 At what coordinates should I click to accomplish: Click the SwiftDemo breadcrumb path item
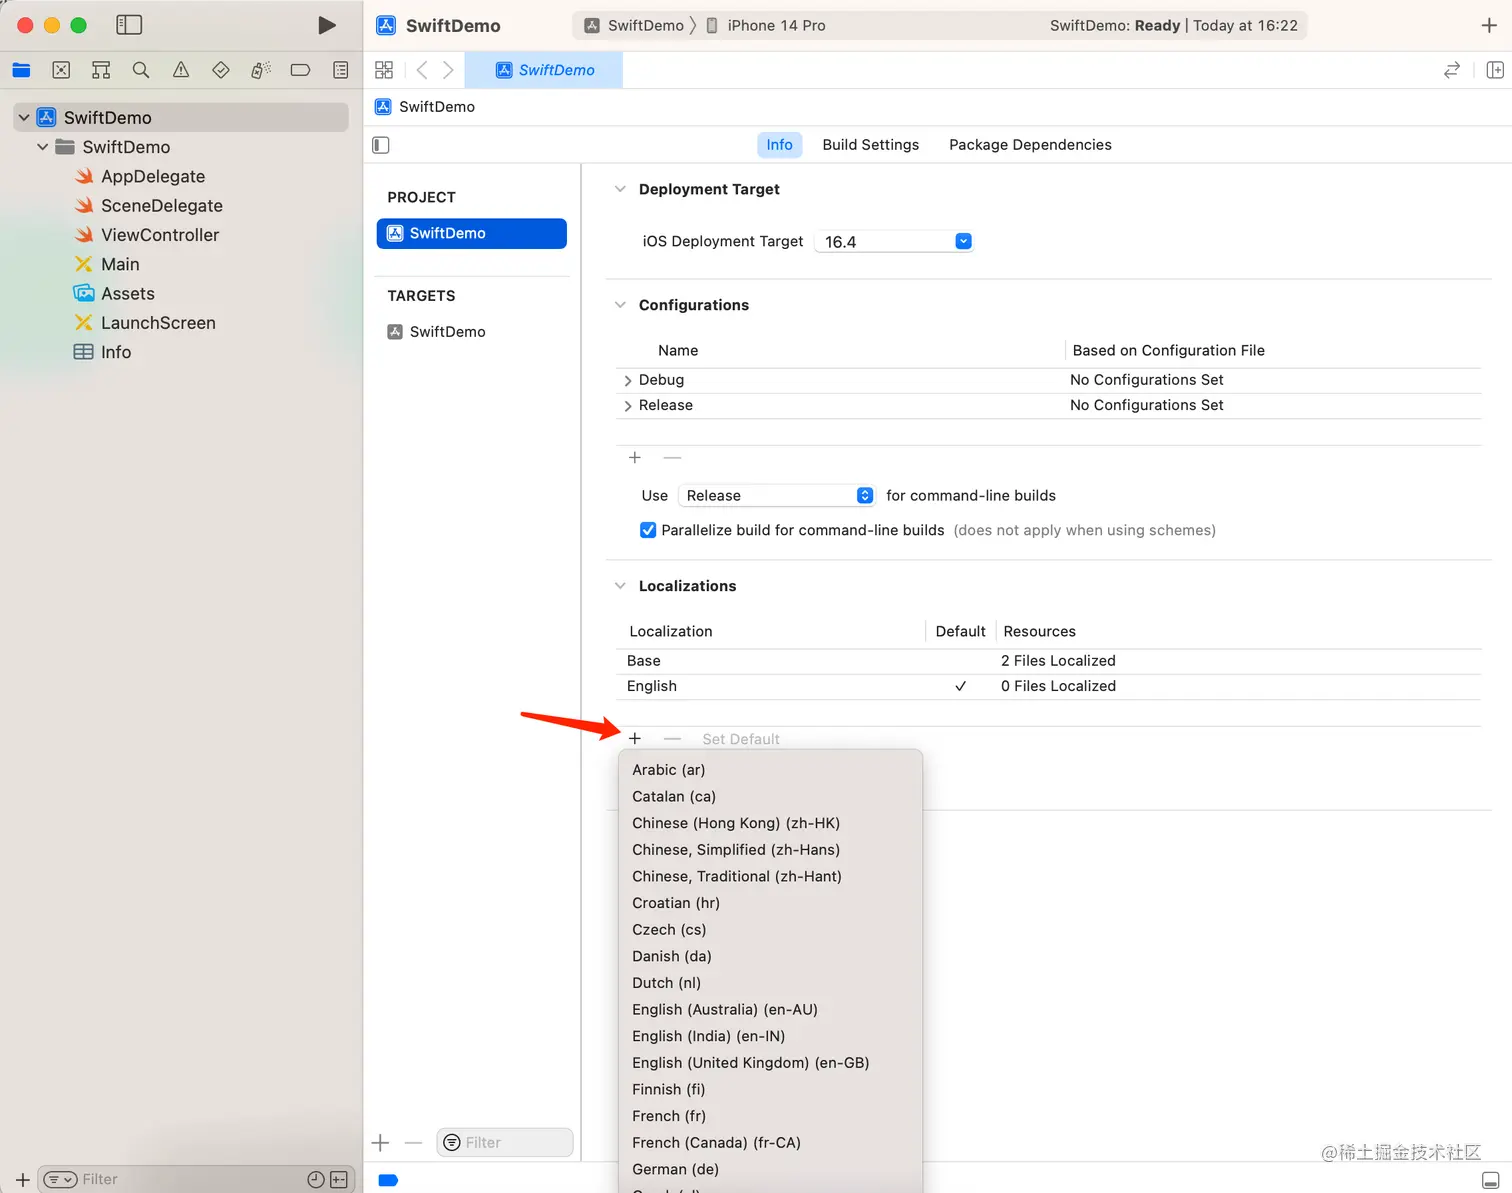(x=425, y=107)
